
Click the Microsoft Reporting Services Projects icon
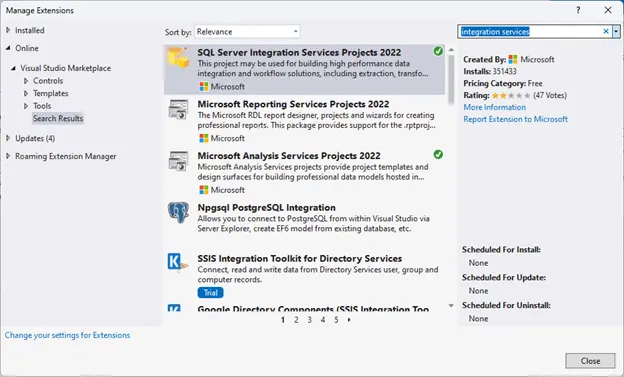178,109
